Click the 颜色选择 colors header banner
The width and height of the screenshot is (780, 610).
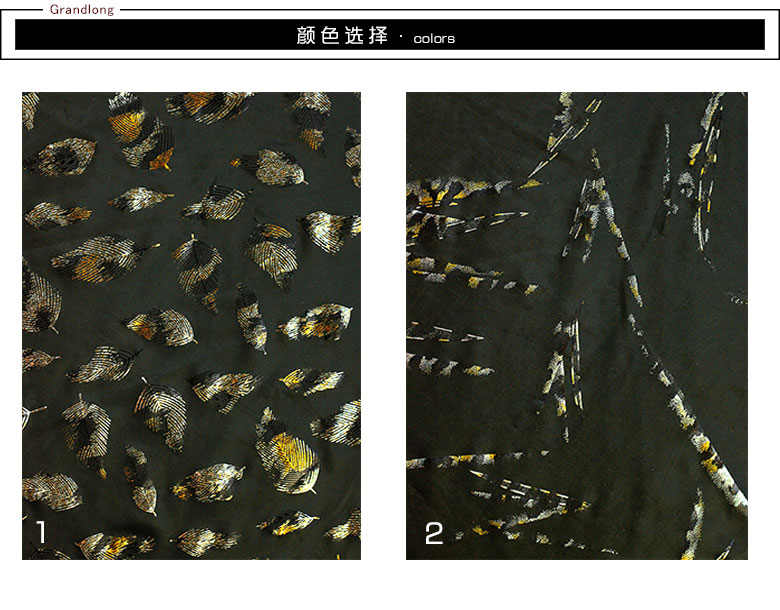click(x=390, y=35)
